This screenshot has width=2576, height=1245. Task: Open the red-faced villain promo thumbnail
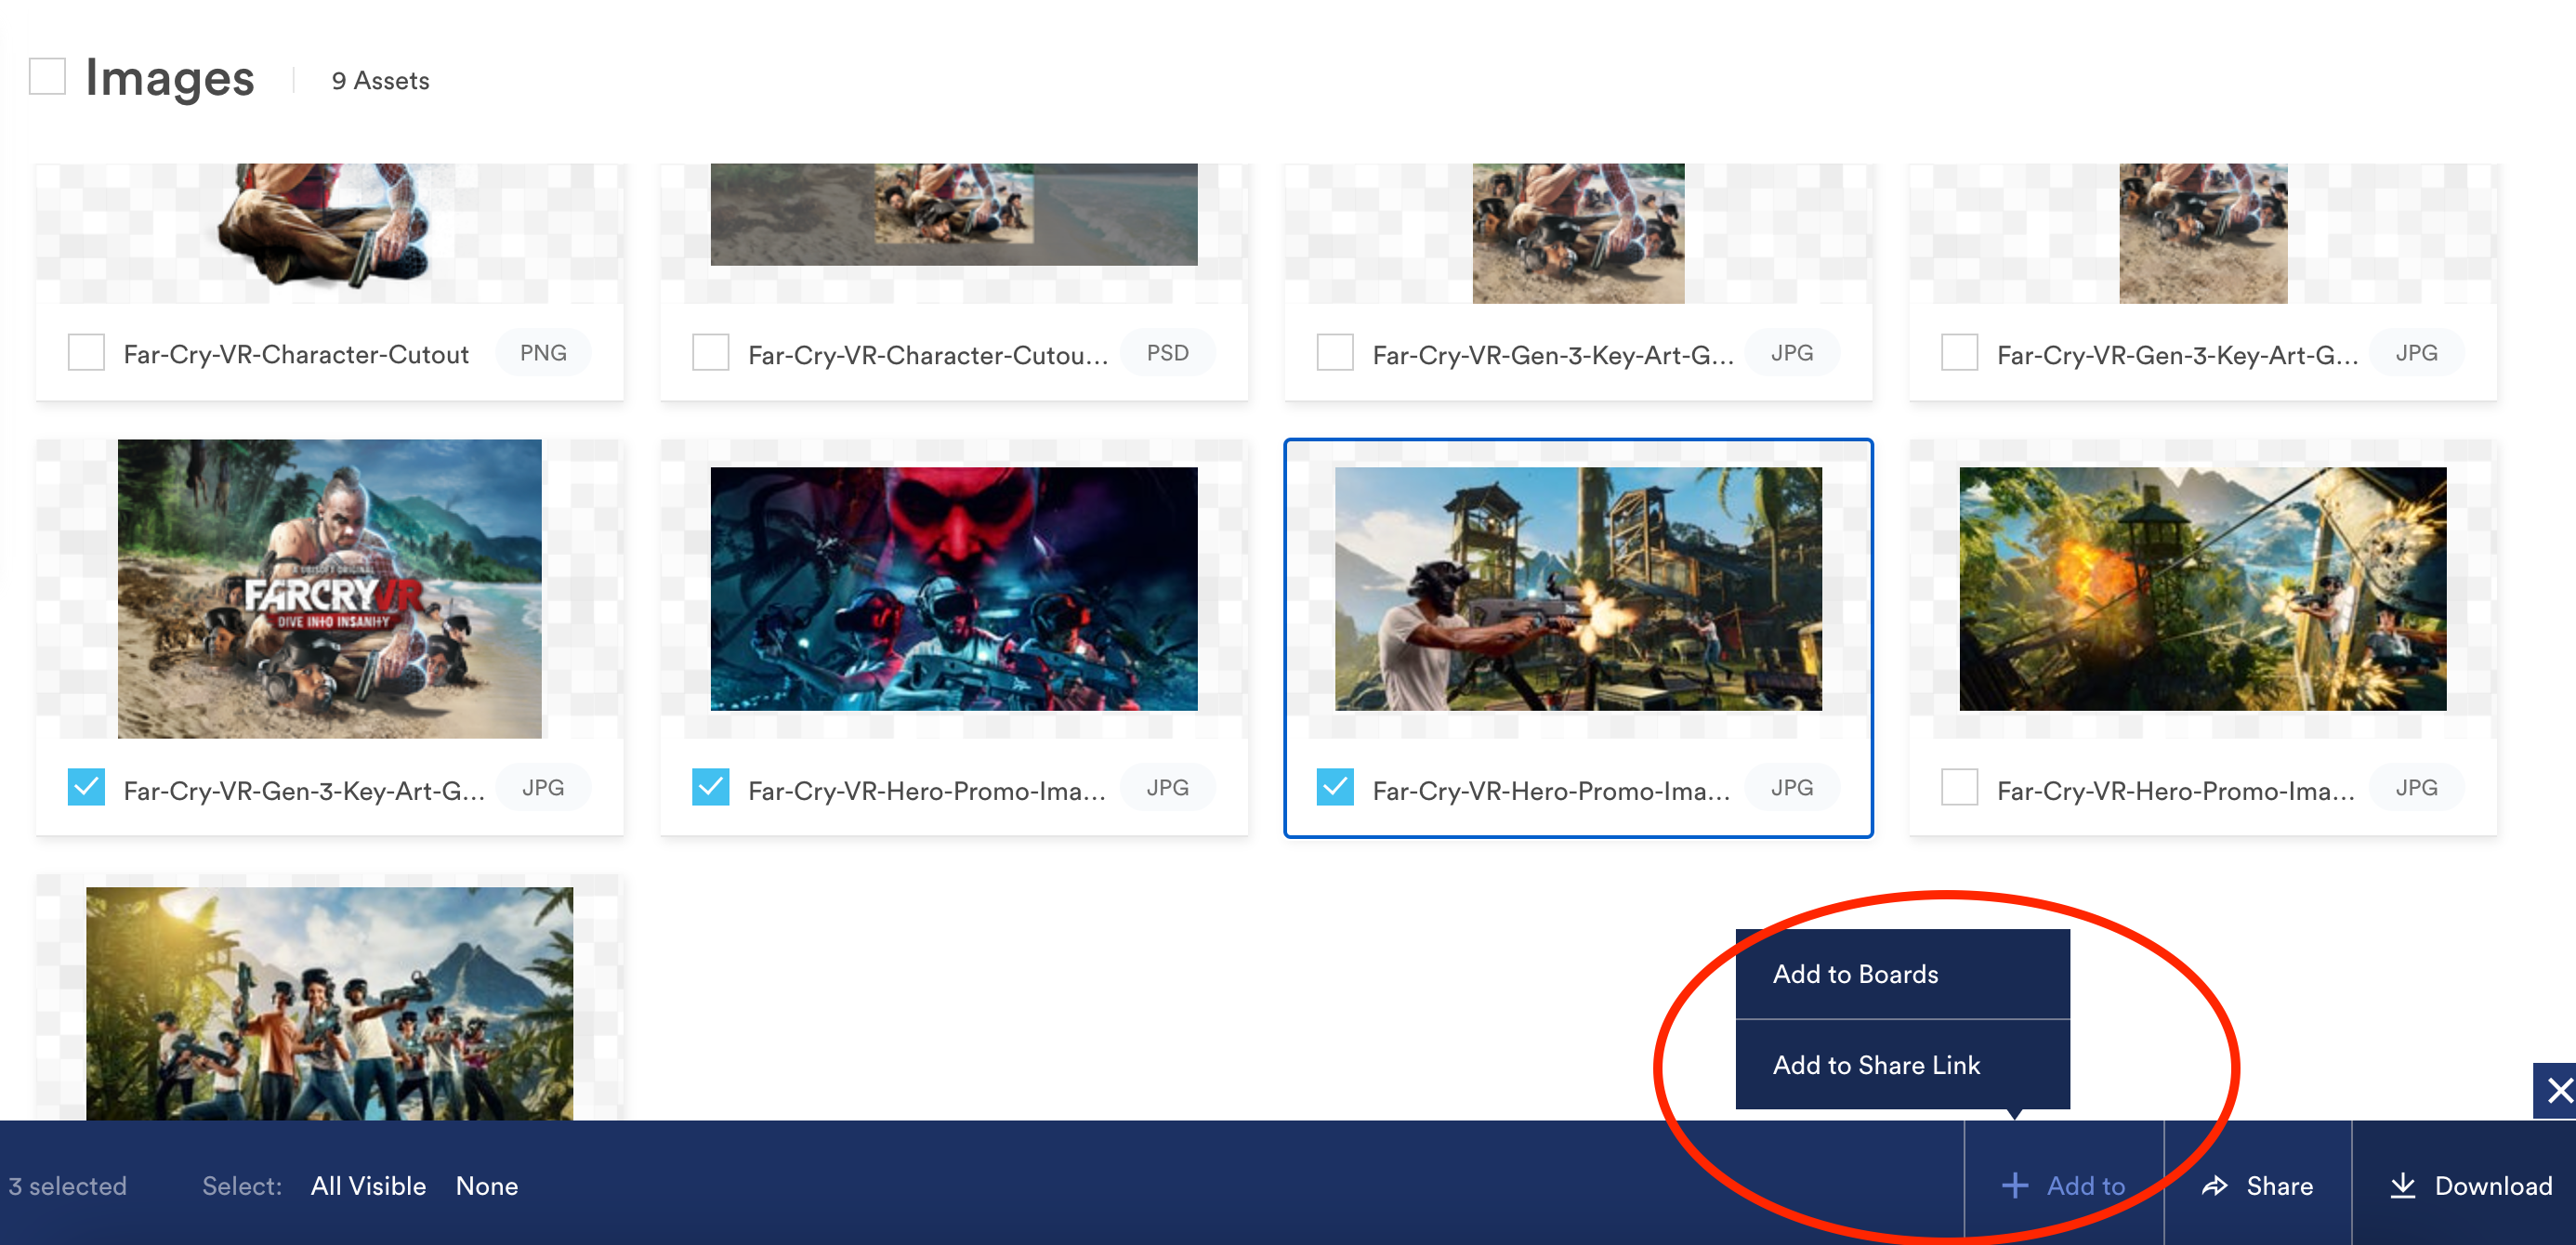[x=954, y=589]
